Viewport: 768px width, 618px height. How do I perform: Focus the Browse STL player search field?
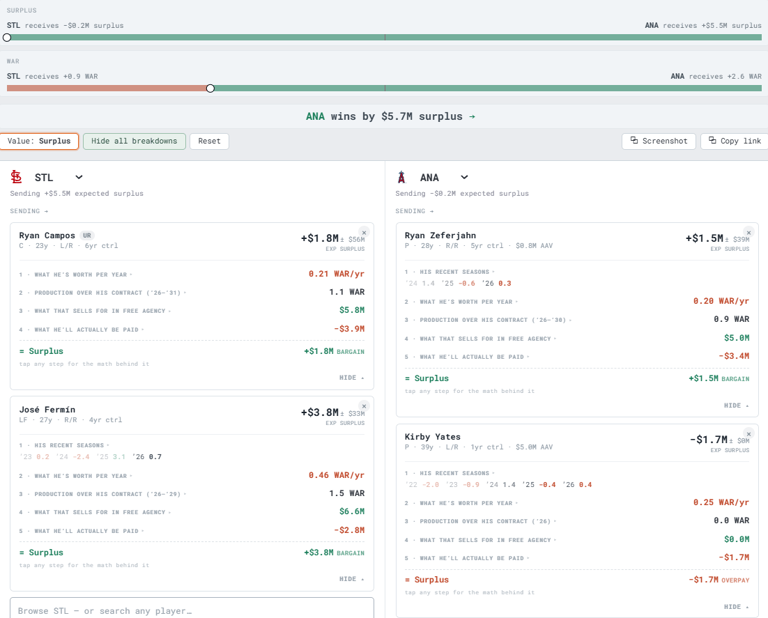[x=192, y=610]
